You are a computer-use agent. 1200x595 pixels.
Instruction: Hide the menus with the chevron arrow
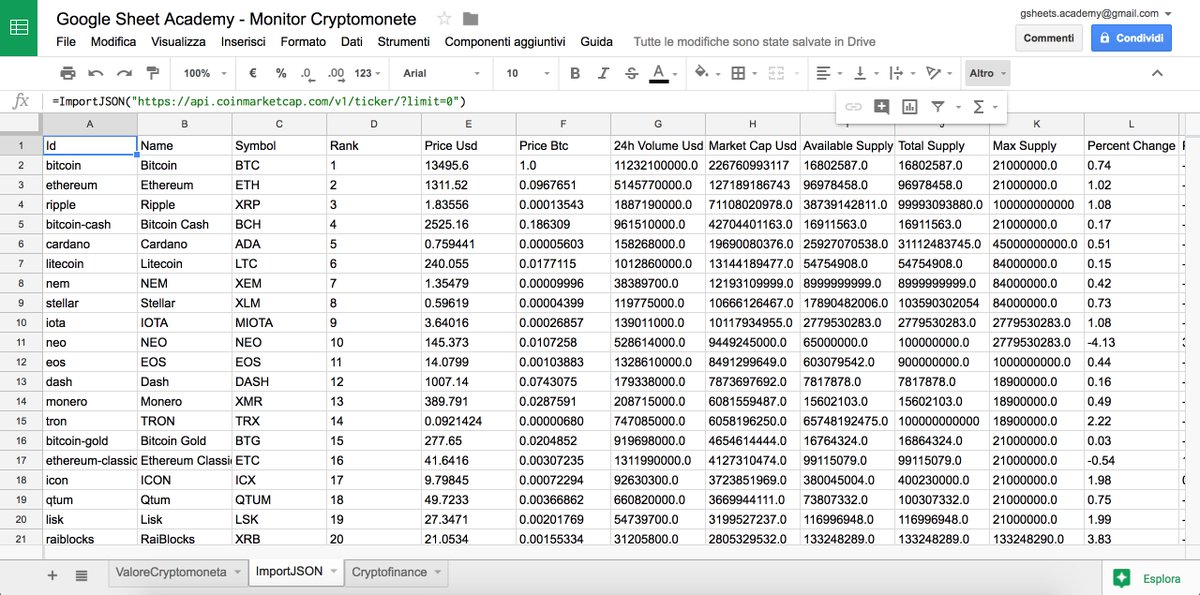point(1157,73)
